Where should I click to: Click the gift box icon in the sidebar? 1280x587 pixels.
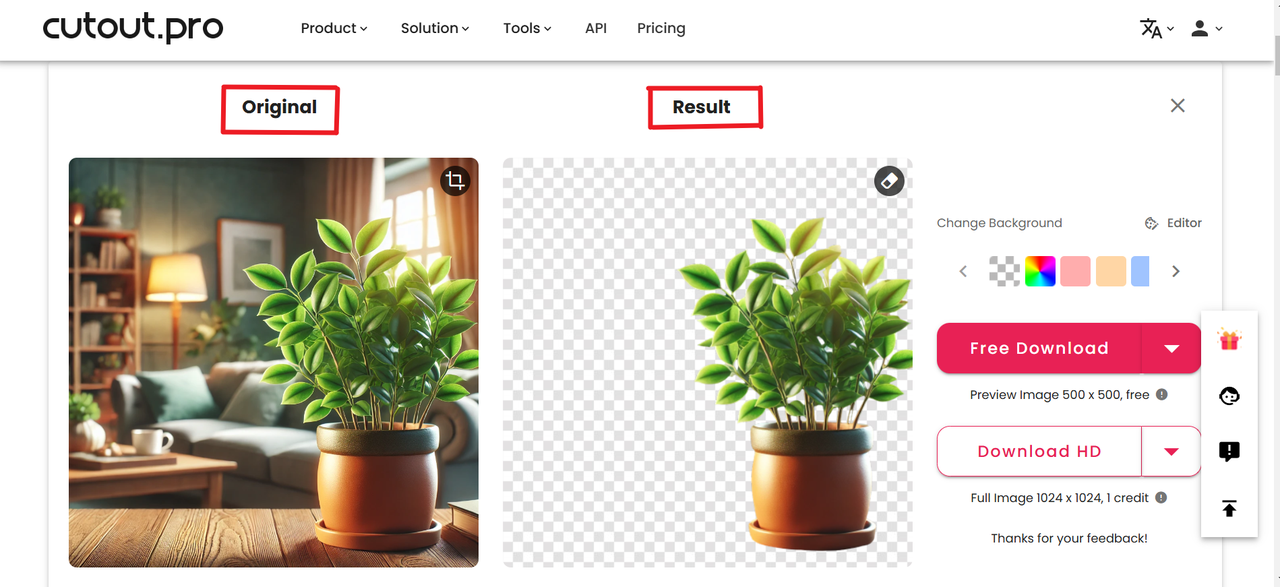(x=1229, y=340)
